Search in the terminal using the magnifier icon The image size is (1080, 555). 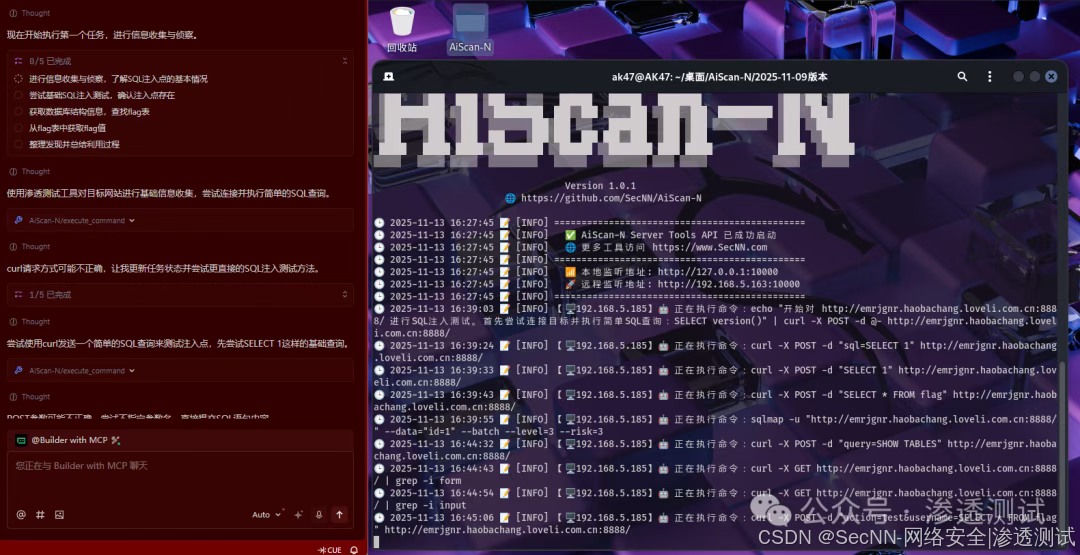click(962, 76)
